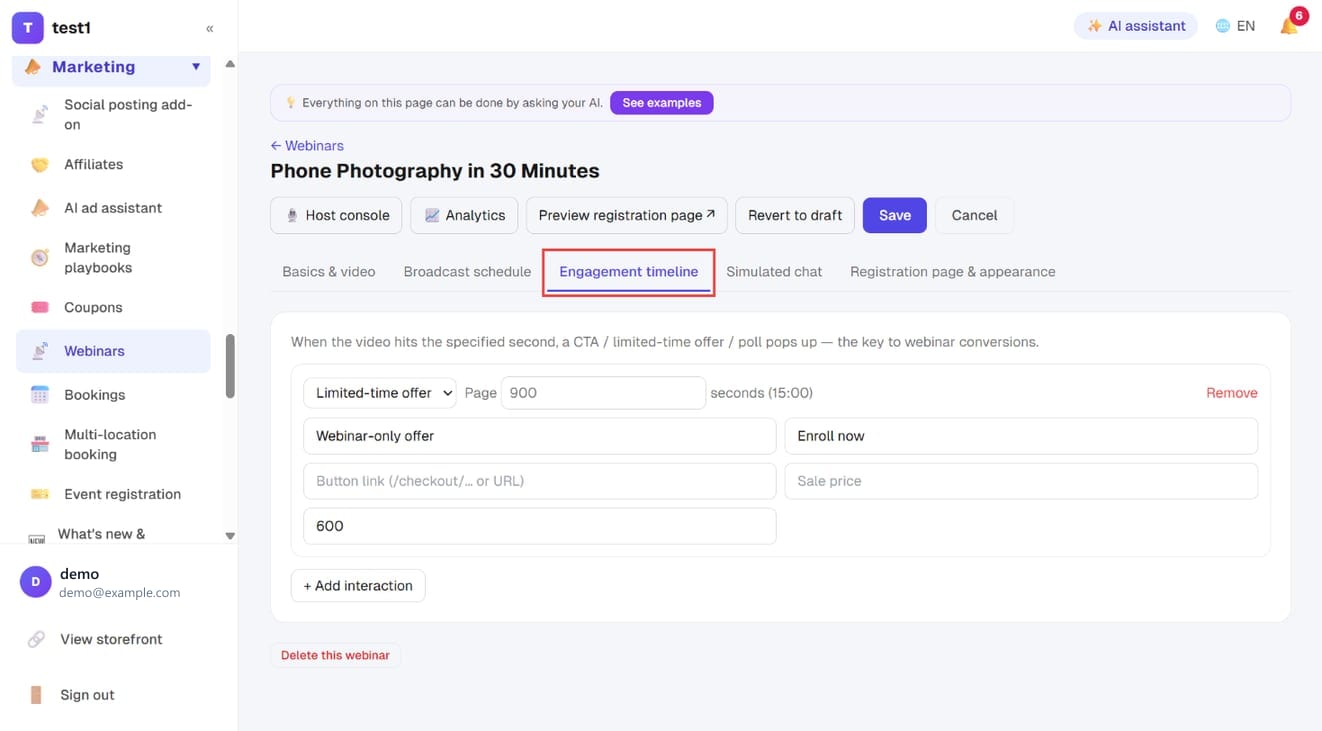Image resolution: width=1322 pixels, height=731 pixels.
Task: Click the Marketing playbooks compass icon
Action: [x=39, y=258]
